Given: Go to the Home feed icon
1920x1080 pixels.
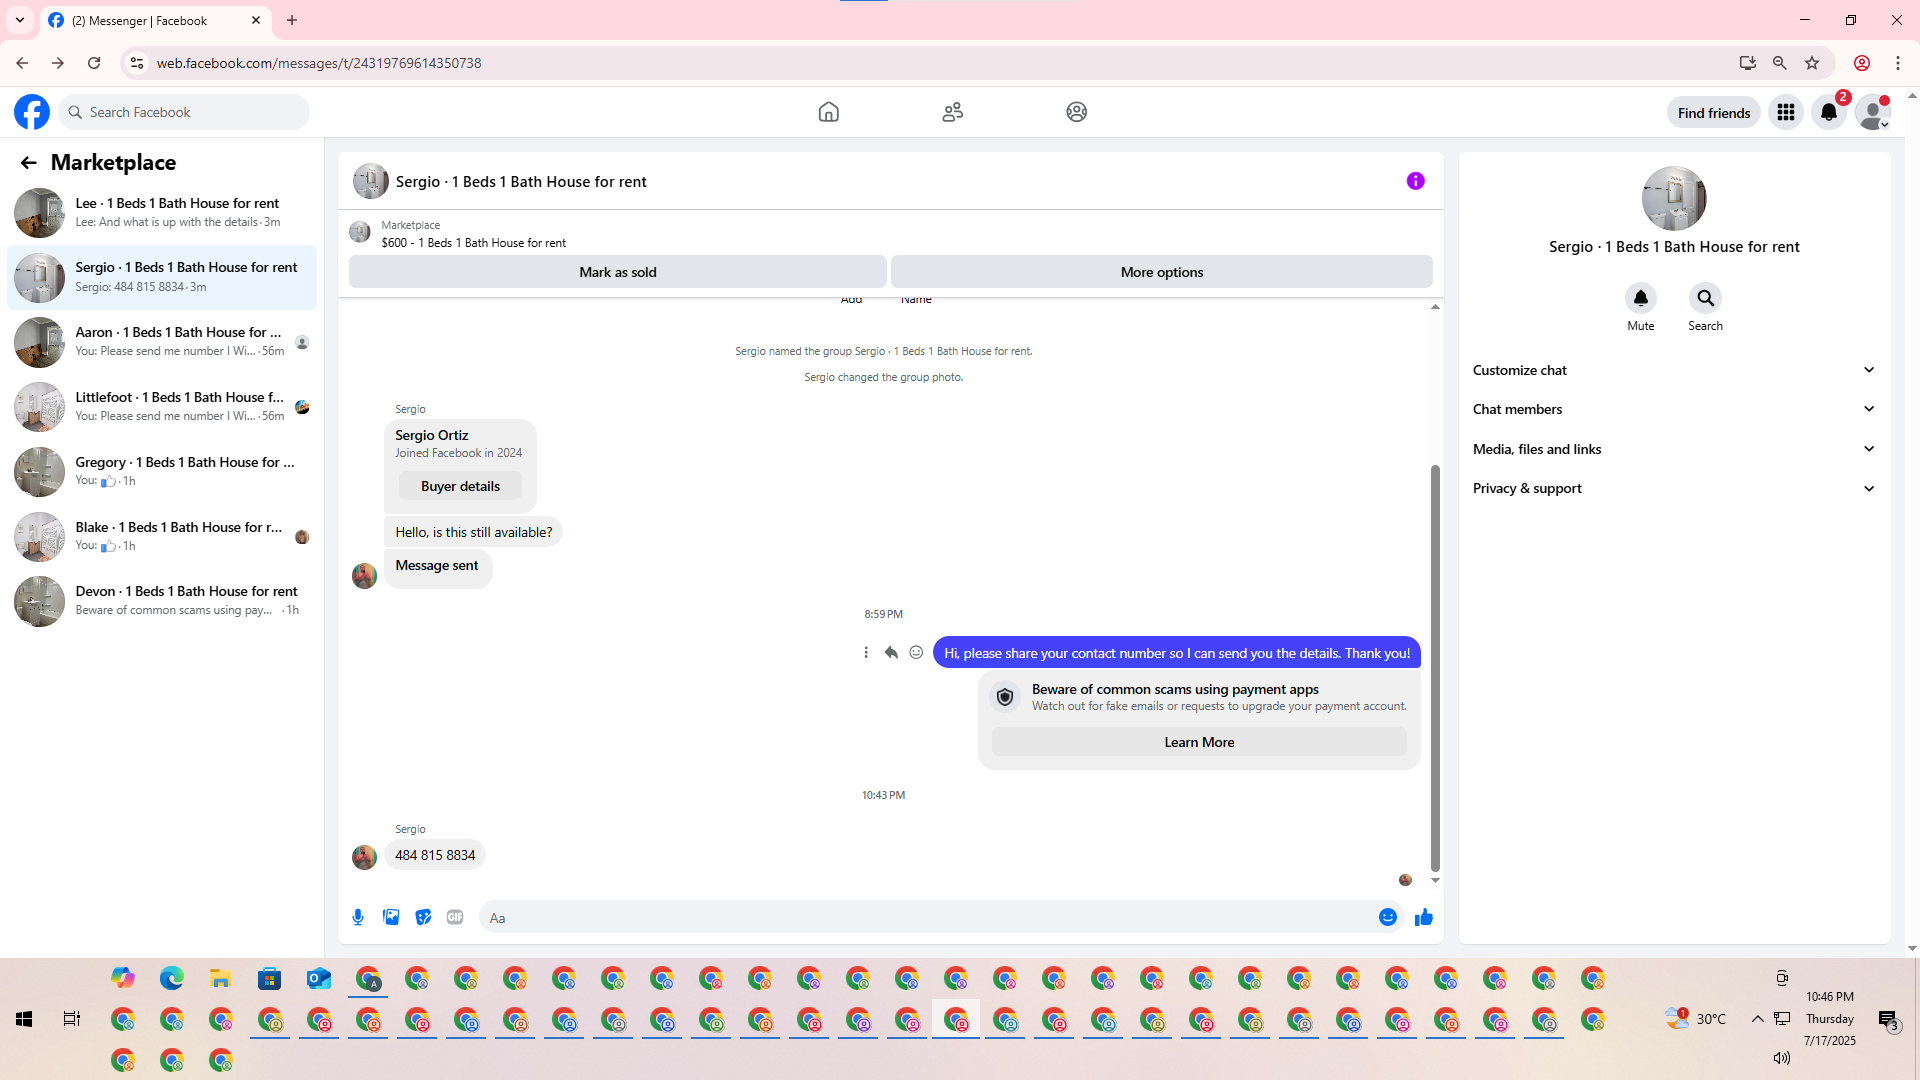Looking at the screenshot, I should coord(829,112).
